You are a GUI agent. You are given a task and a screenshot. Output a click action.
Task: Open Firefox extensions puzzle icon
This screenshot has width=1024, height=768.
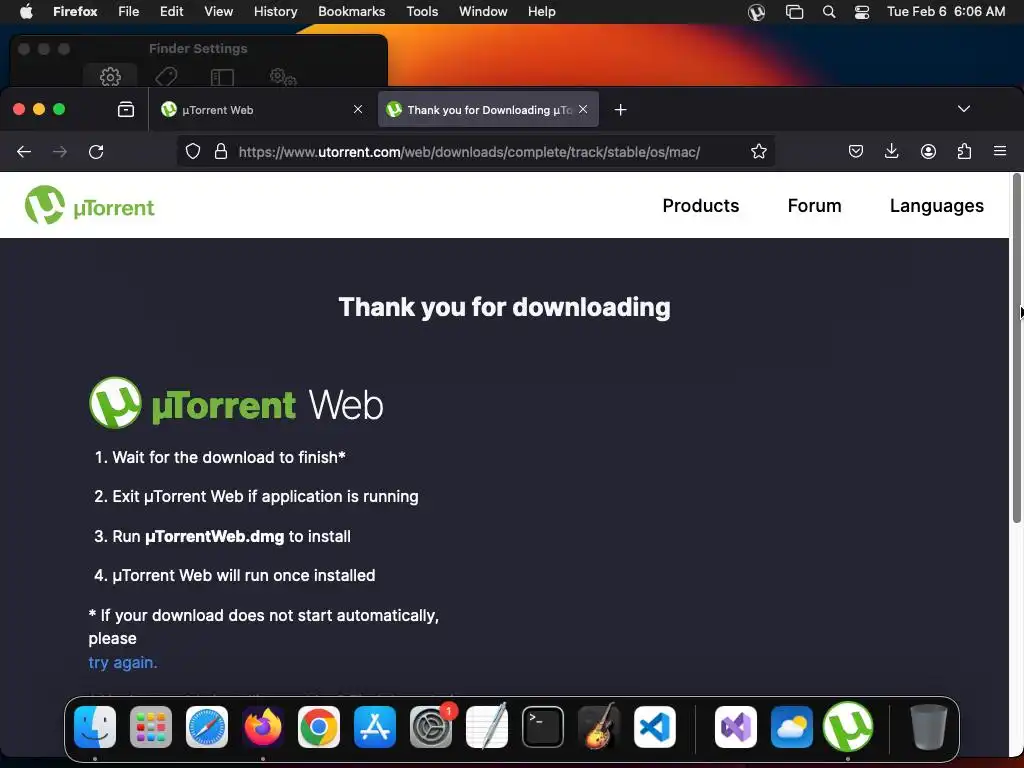964,152
